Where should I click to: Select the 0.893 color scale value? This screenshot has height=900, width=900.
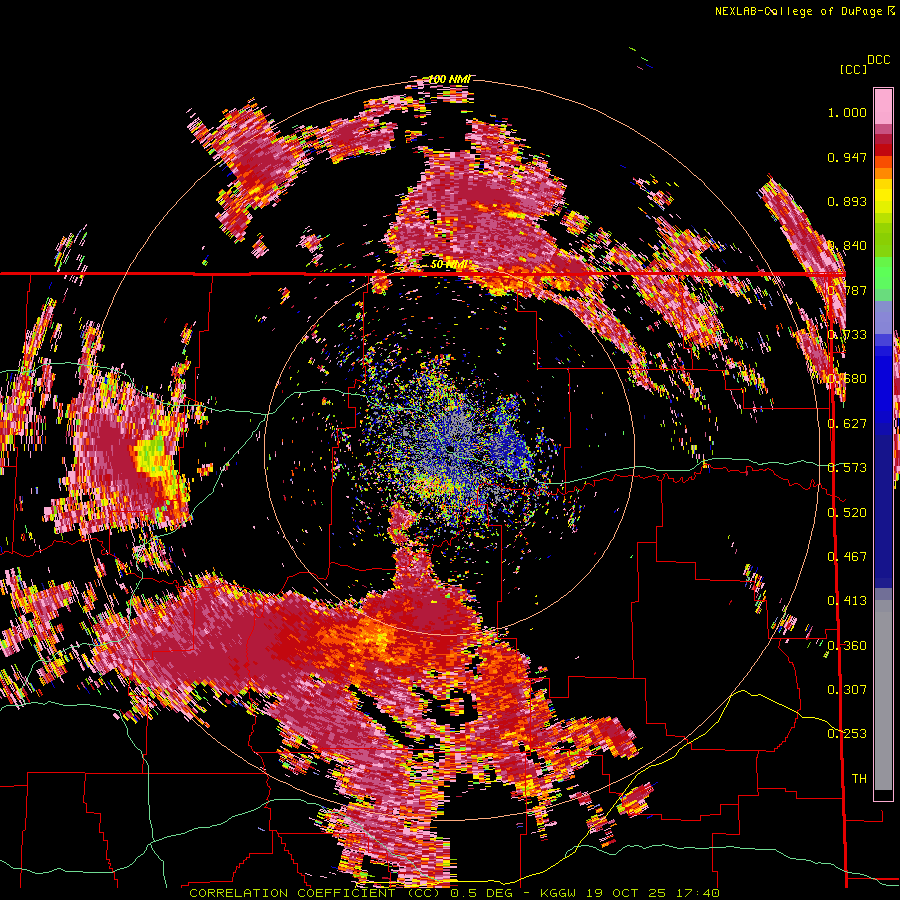(847, 201)
